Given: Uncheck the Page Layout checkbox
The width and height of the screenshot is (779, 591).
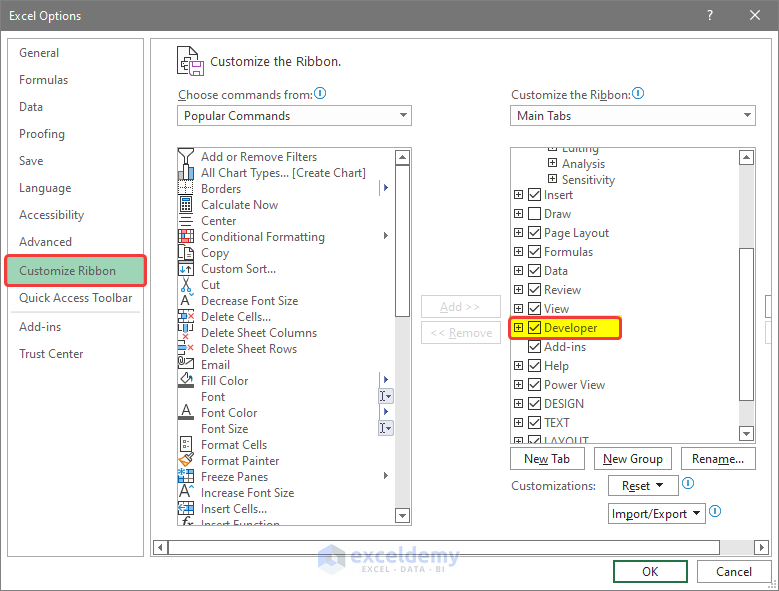Looking at the screenshot, I should 535,232.
